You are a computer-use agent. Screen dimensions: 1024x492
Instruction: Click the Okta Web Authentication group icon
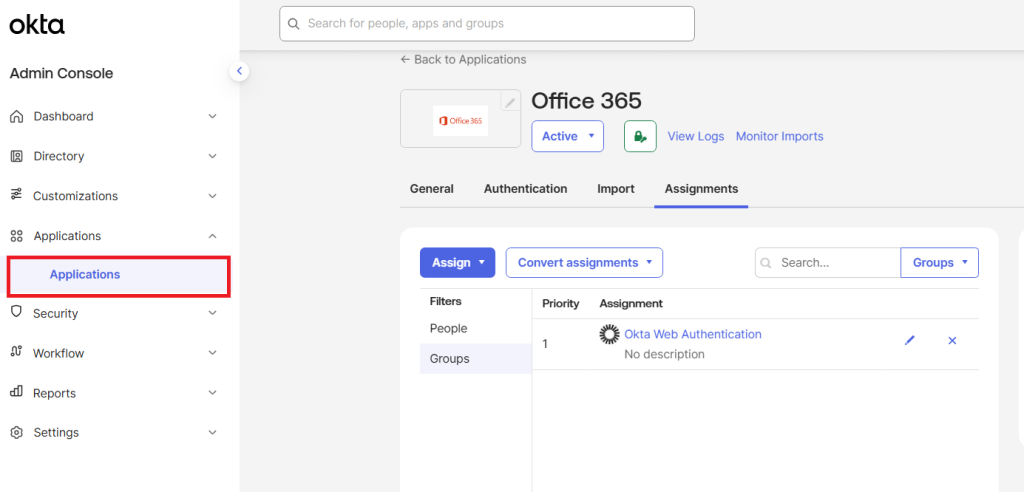coord(609,335)
